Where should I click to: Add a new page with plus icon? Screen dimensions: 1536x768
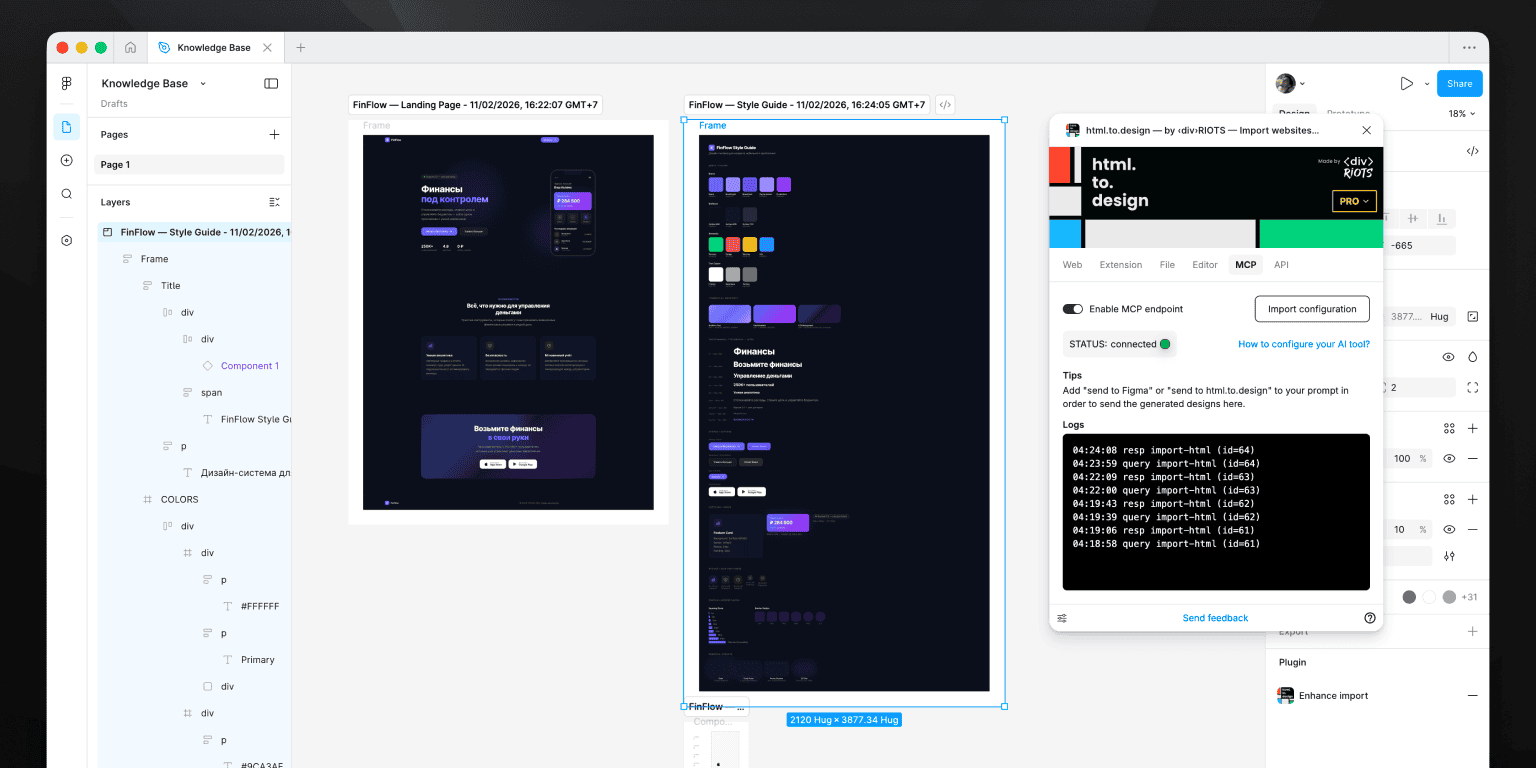tap(274, 135)
